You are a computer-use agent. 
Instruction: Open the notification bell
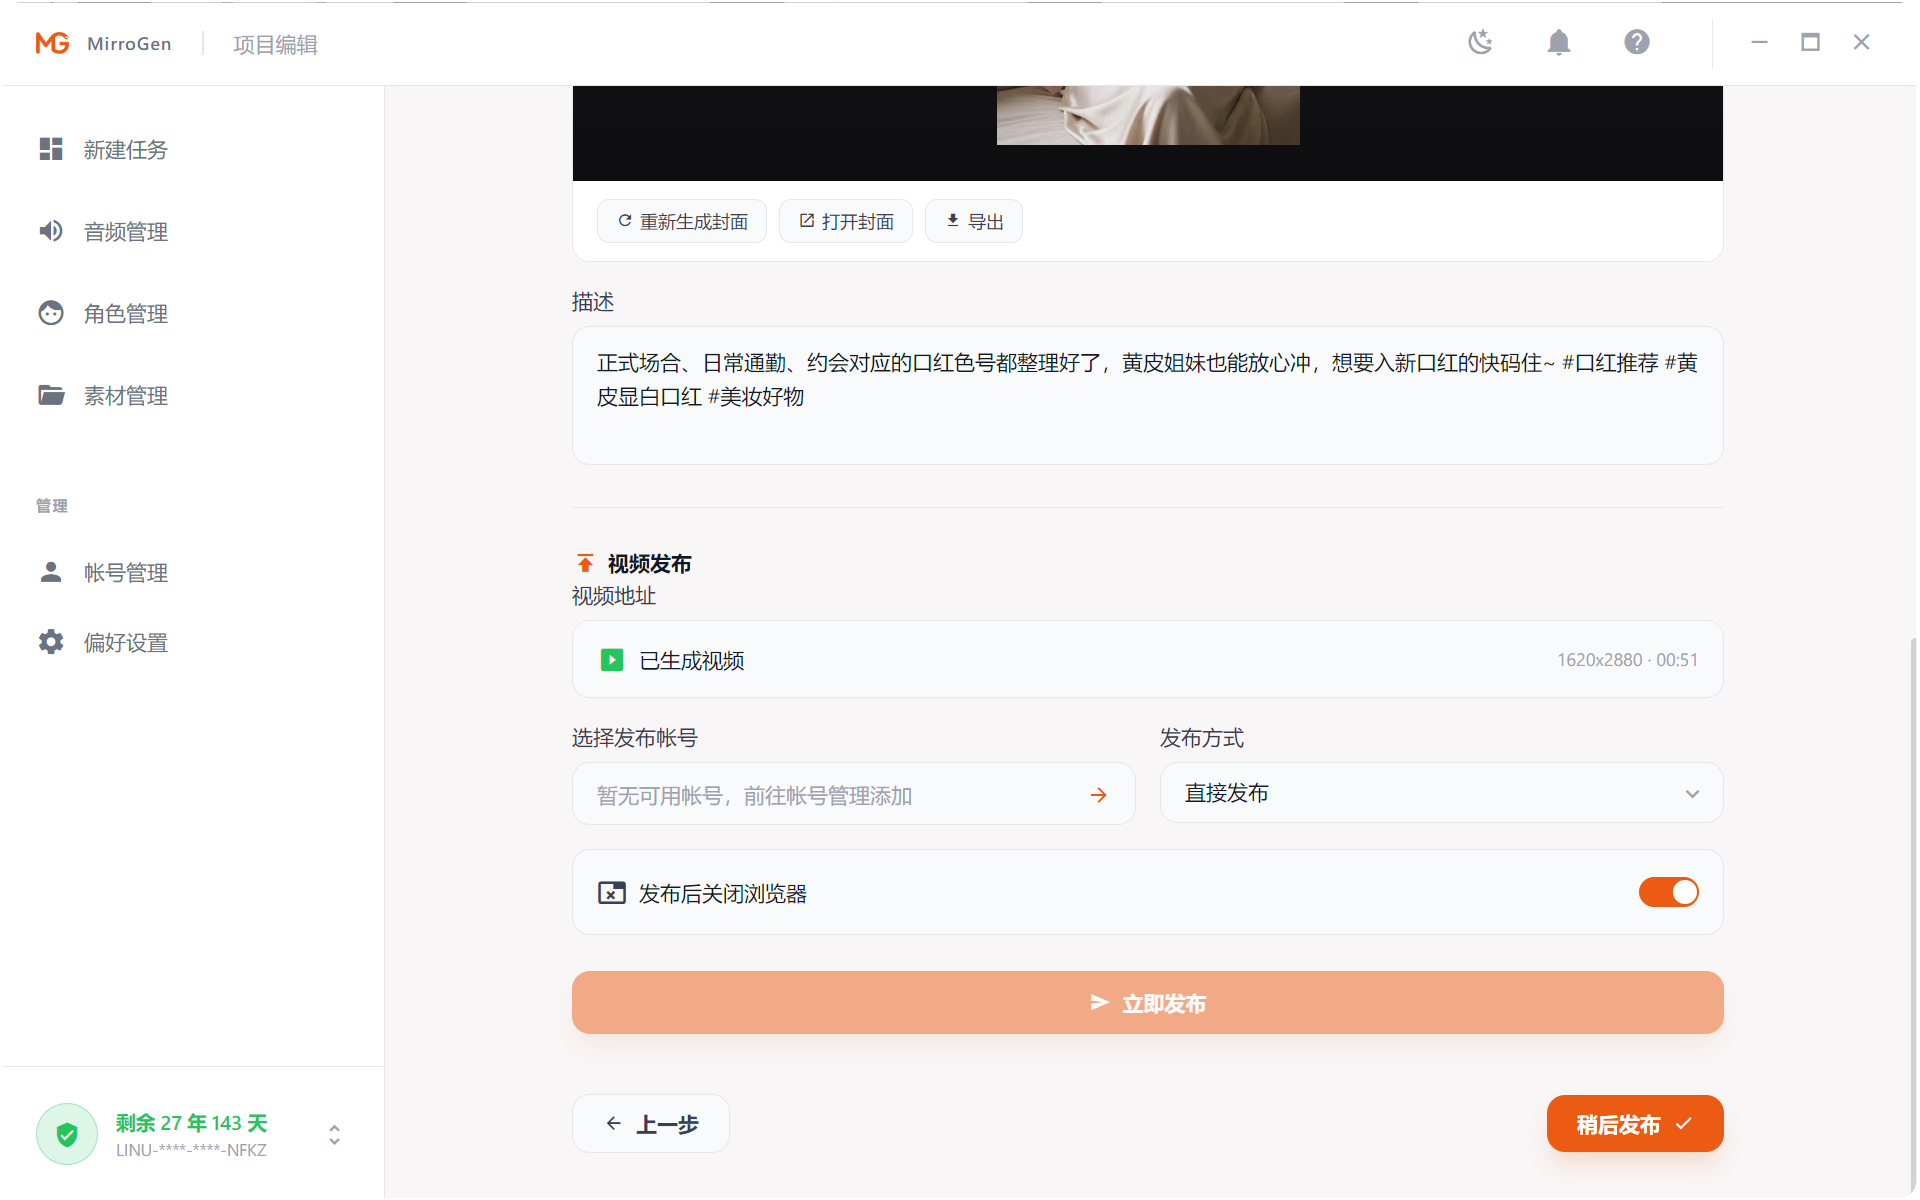click(x=1558, y=42)
